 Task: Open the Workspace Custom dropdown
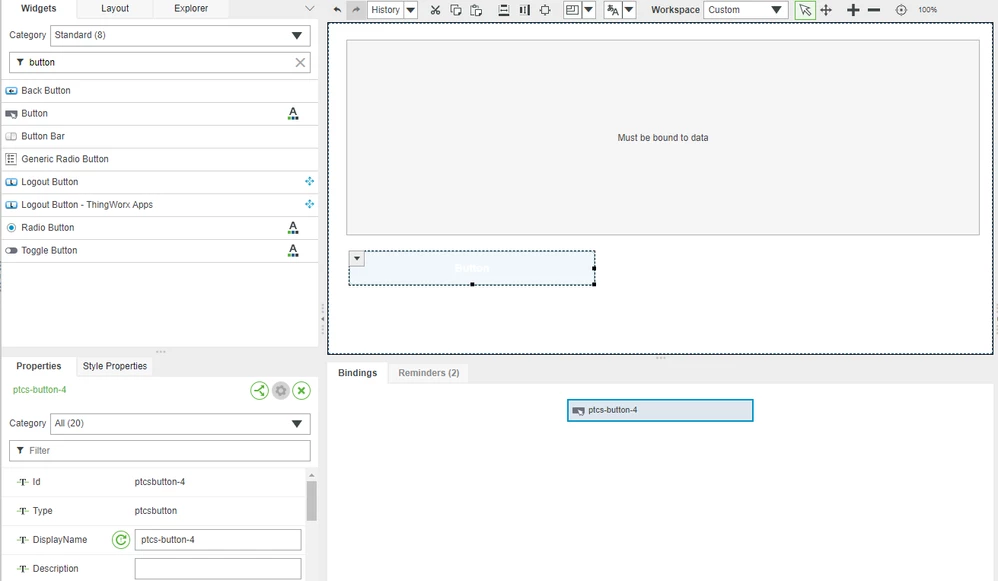[x=745, y=10]
